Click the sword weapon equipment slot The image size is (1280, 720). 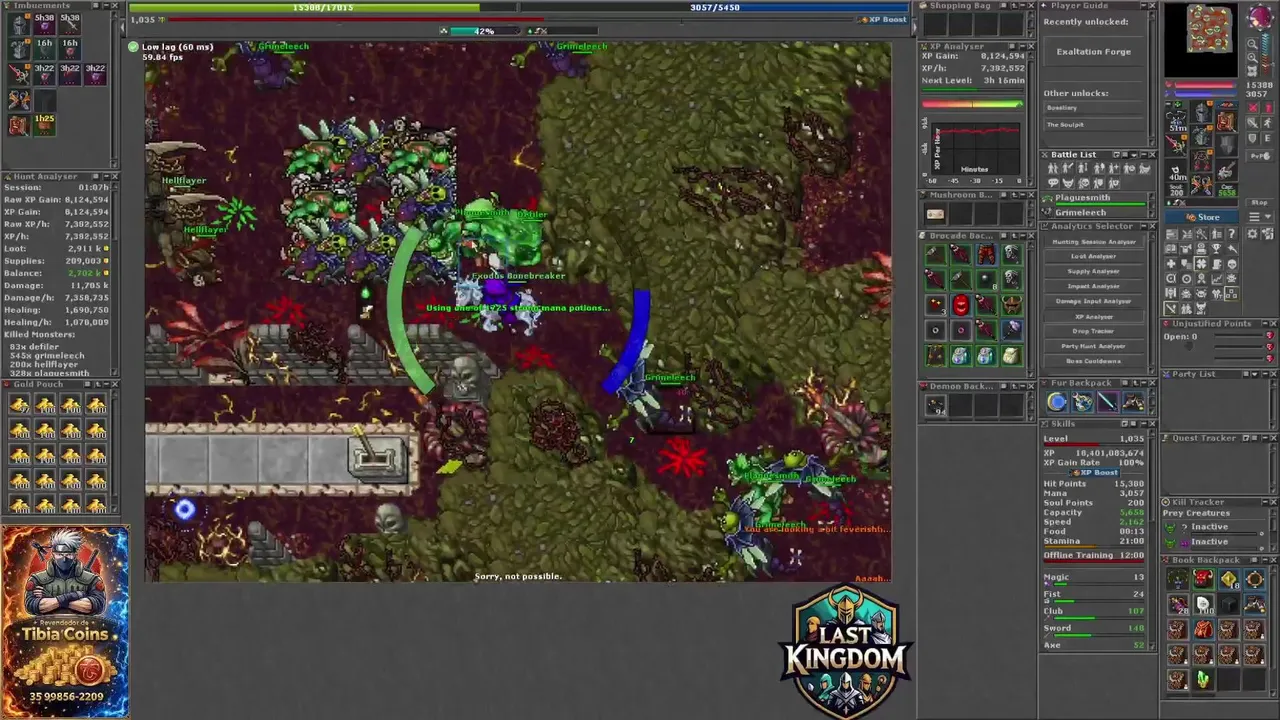tap(1174, 144)
